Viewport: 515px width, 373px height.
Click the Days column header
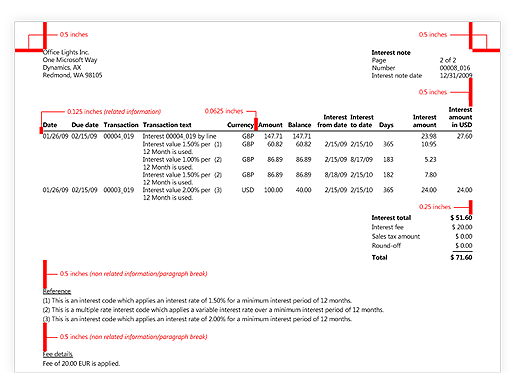[x=386, y=125]
